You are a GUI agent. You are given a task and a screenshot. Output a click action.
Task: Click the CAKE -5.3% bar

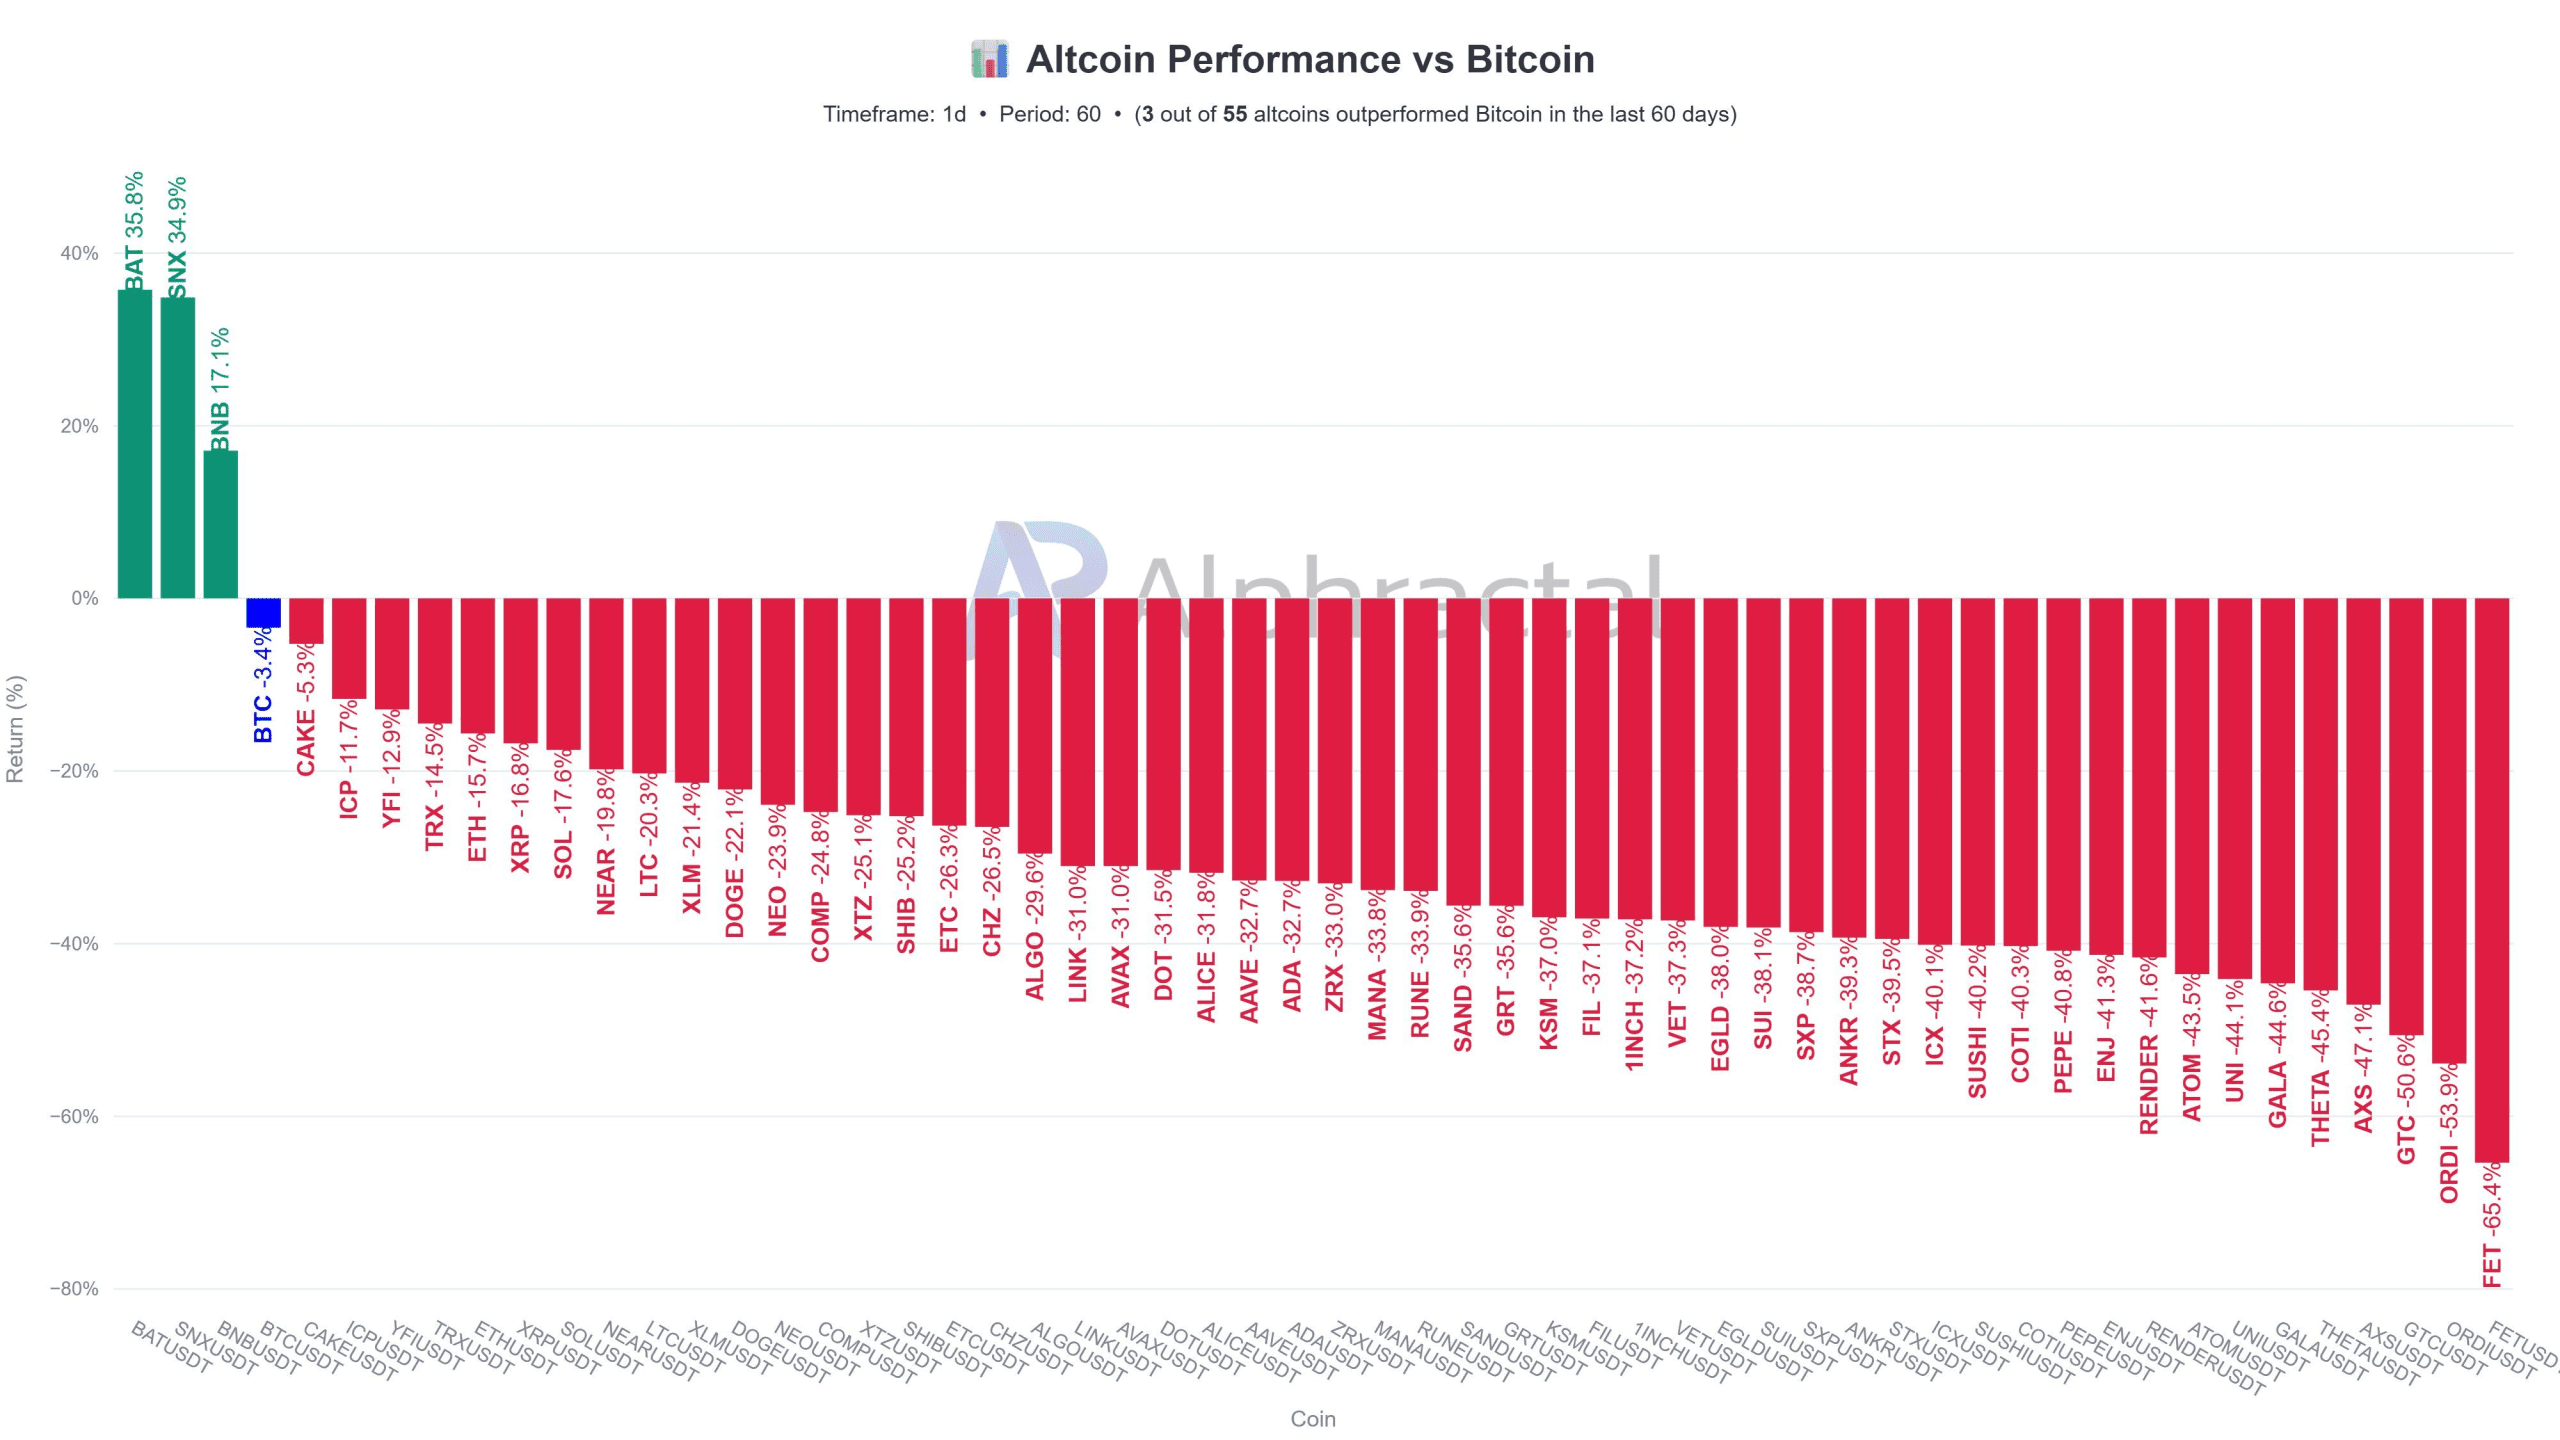click(x=307, y=621)
